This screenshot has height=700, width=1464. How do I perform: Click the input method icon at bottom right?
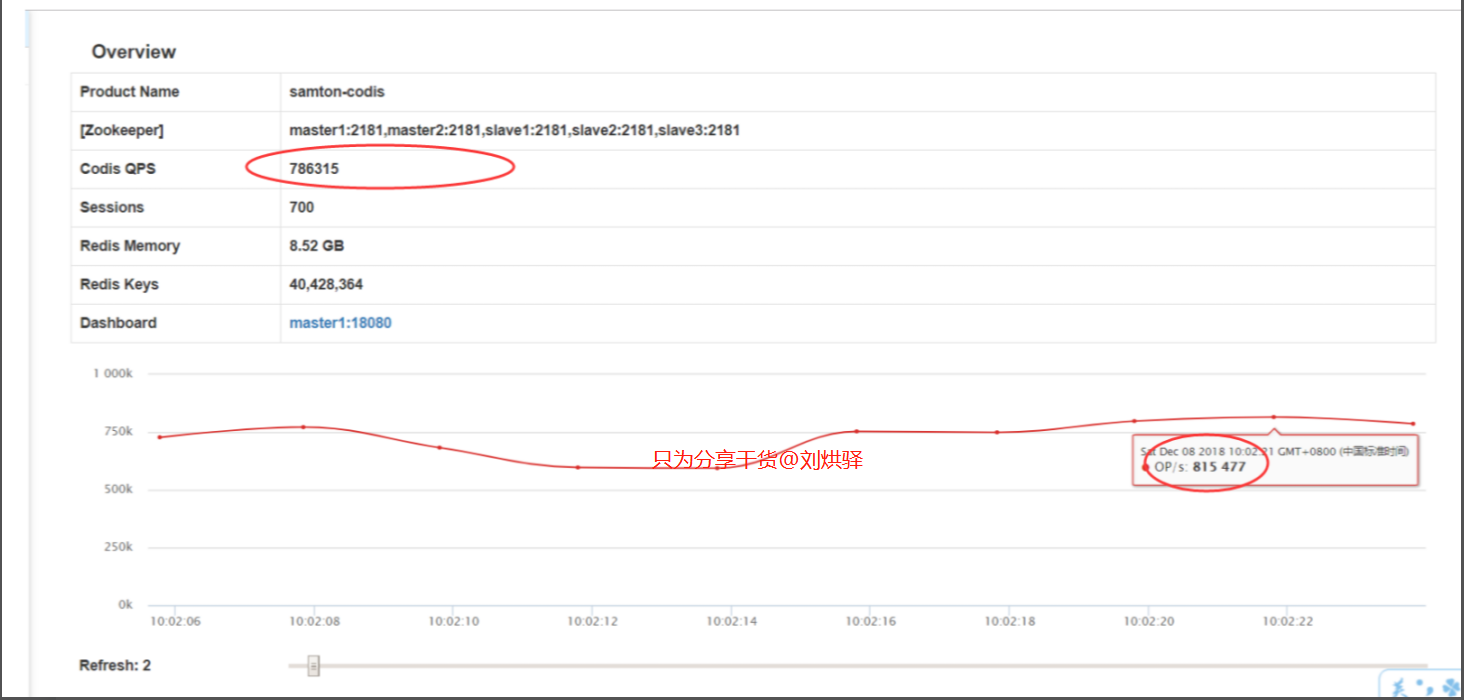1423,686
